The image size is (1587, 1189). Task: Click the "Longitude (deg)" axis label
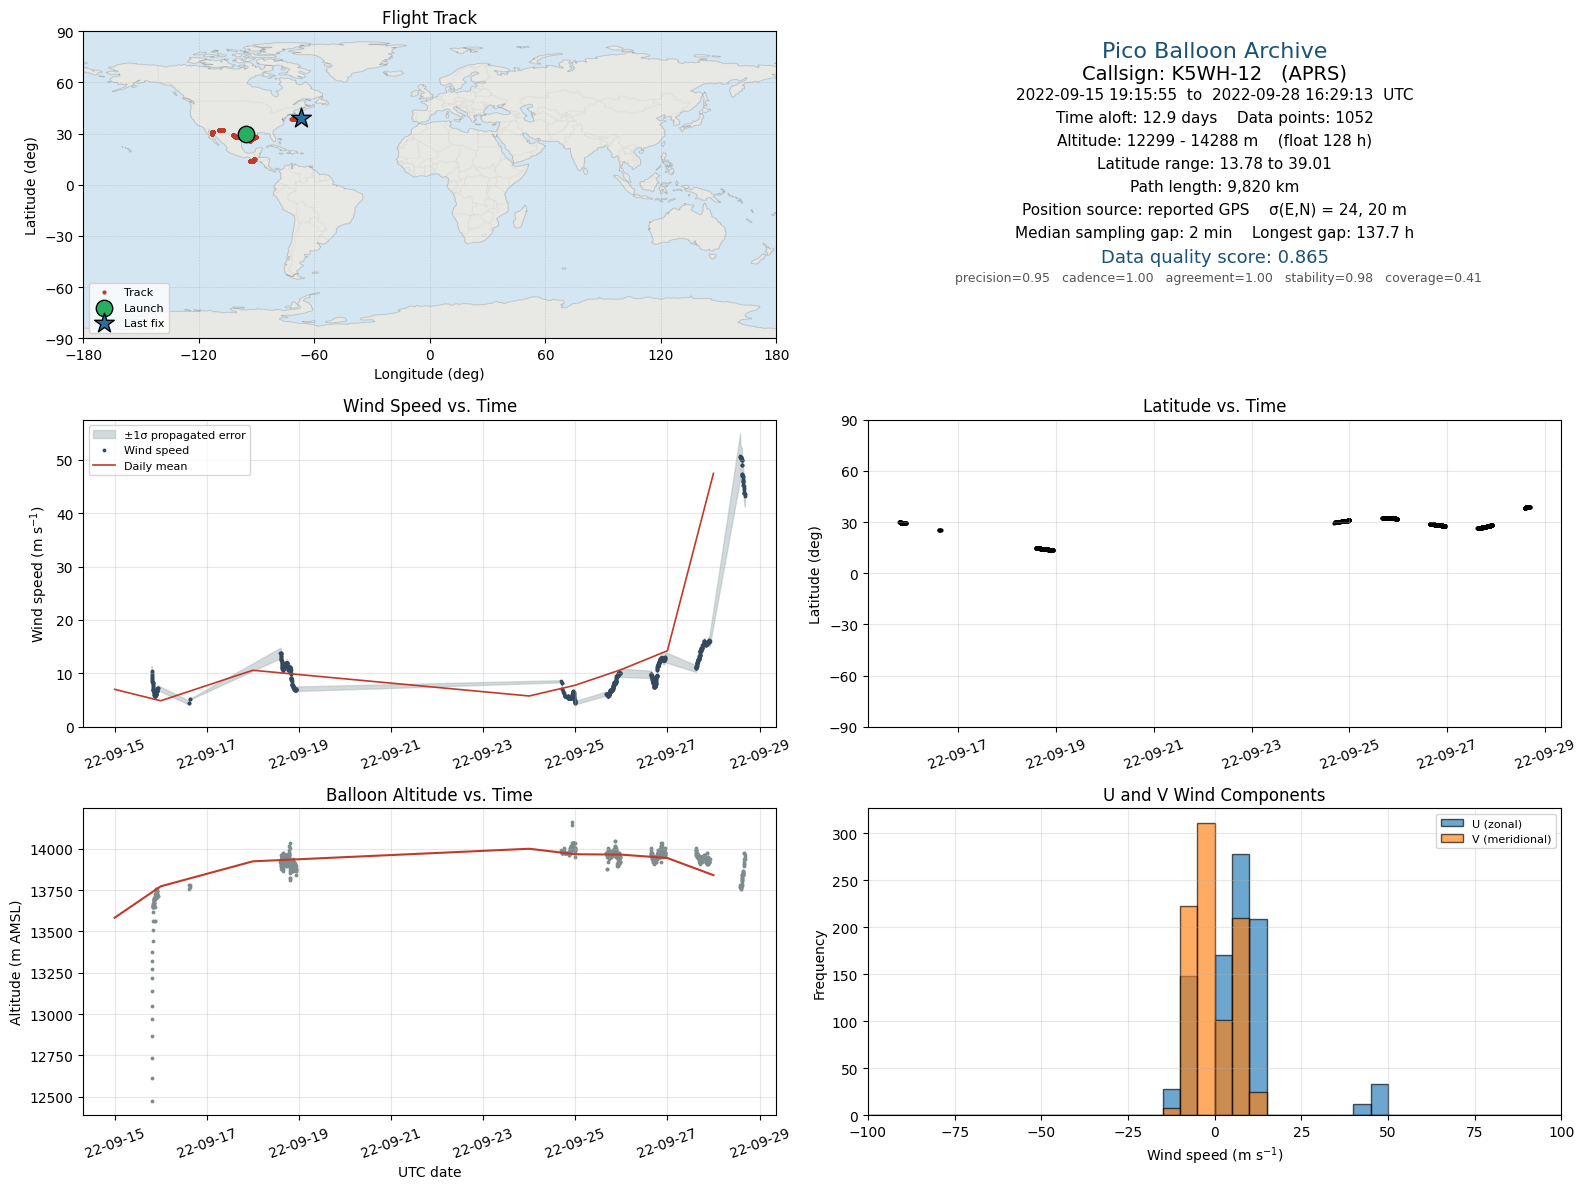(429, 374)
